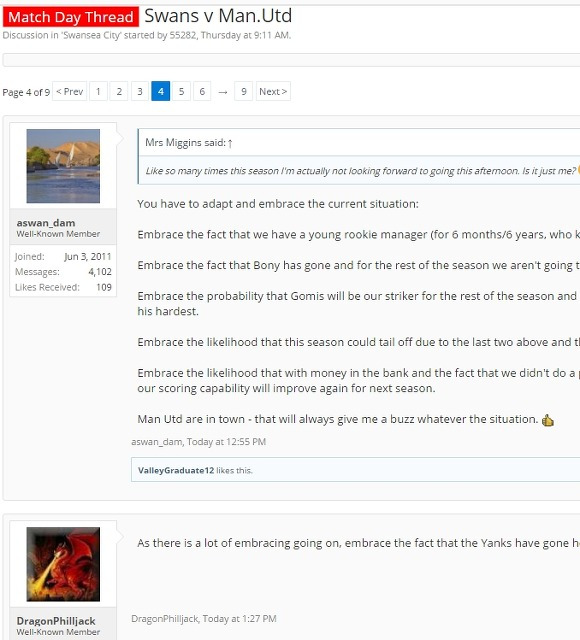Open DragonPhilljack's dragon avatar

click(x=63, y=564)
